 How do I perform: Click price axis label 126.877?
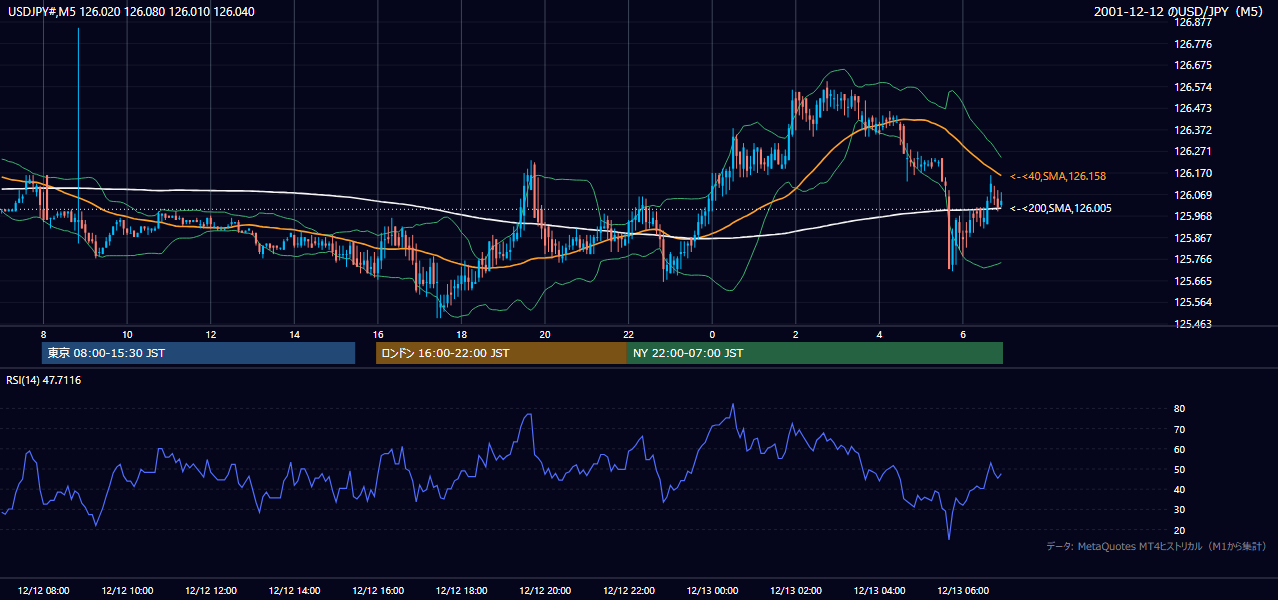click(1192, 22)
